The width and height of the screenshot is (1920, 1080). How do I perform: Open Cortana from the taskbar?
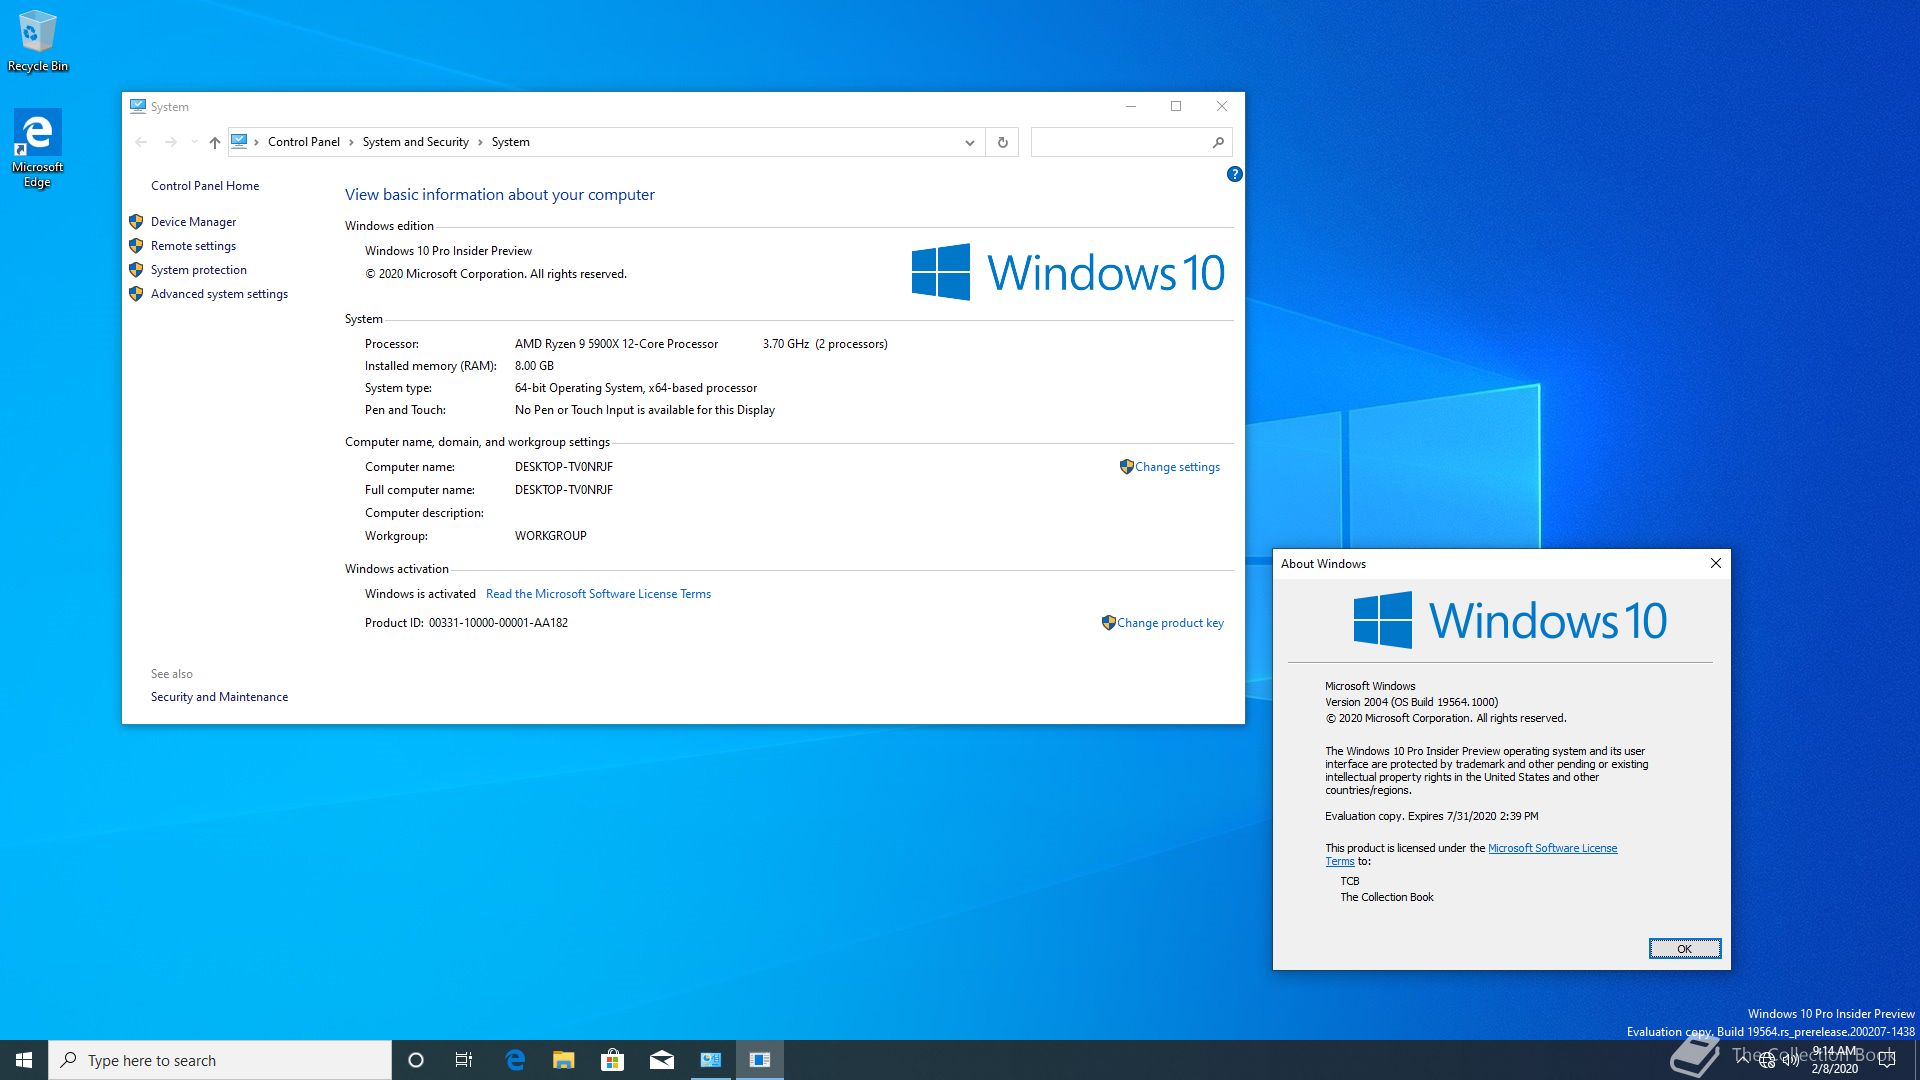pos(416,1060)
